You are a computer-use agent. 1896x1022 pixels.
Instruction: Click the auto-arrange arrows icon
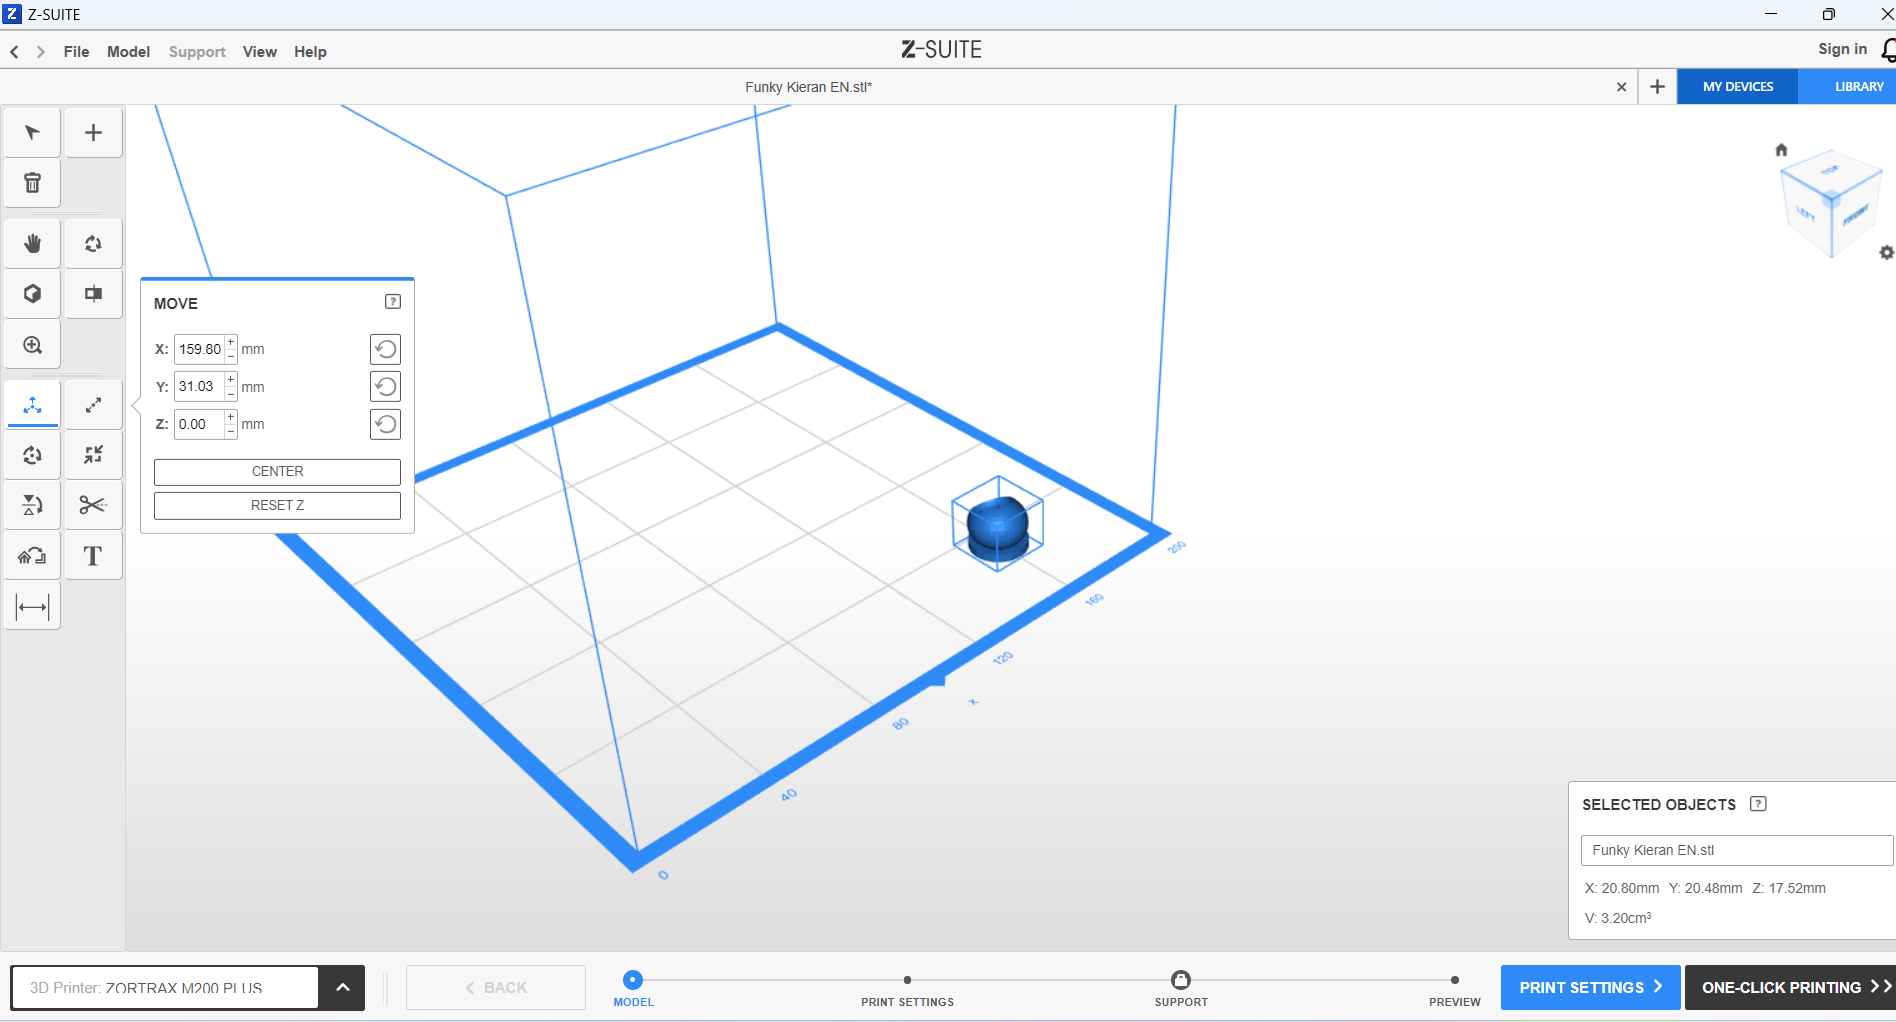point(93,455)
